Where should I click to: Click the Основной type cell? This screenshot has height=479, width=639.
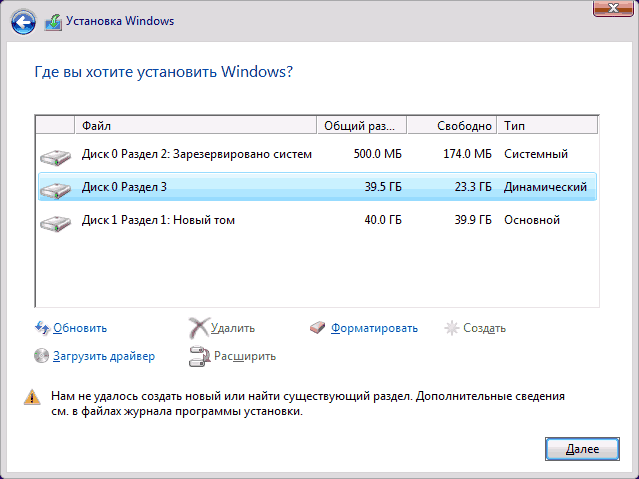(532, 220)
